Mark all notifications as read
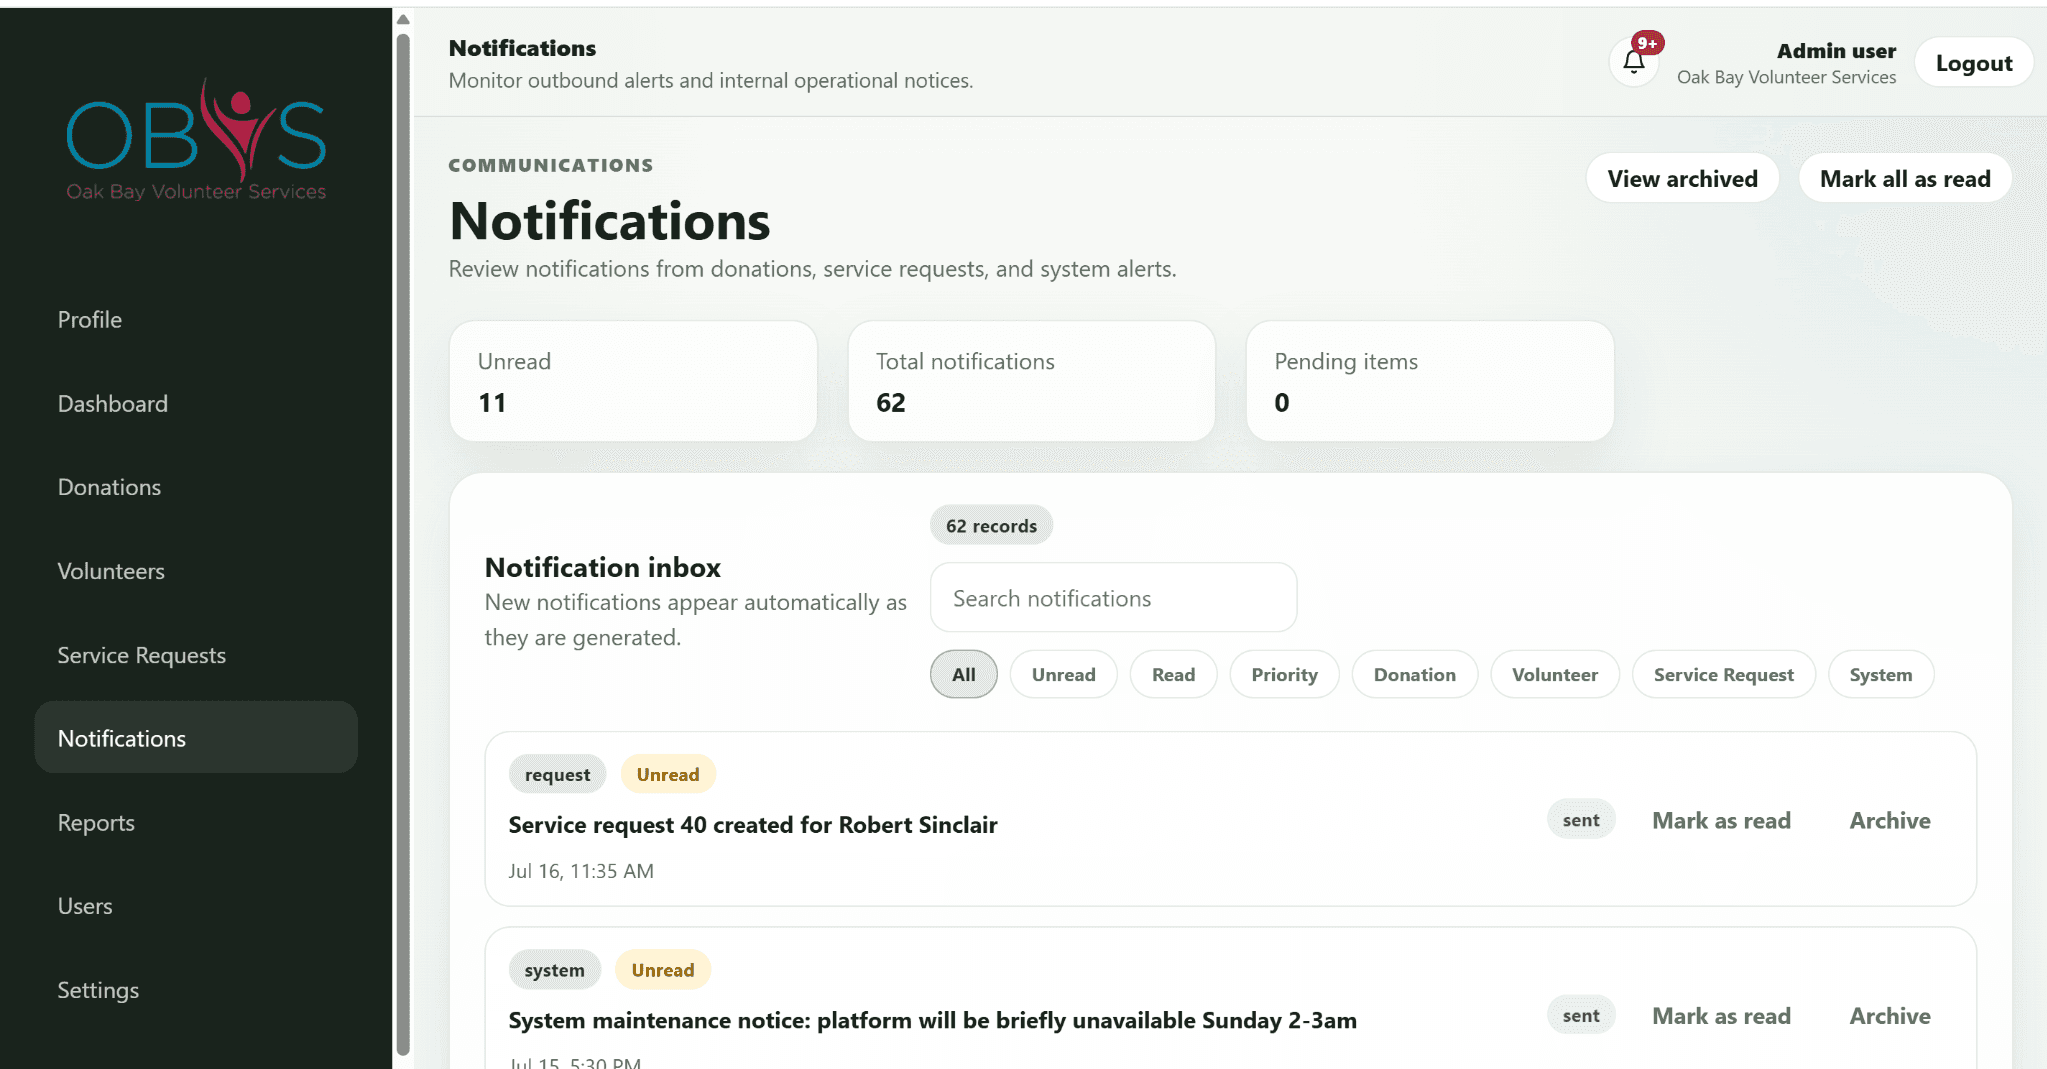Screen dimensions: 2047x1069 click(1904, 179)
